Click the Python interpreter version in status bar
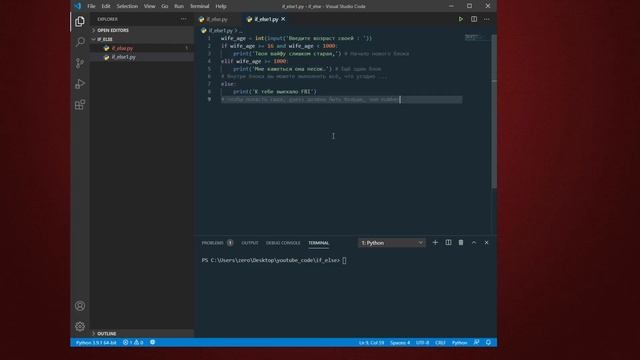The image size is (640, 360). pos(96,342)
